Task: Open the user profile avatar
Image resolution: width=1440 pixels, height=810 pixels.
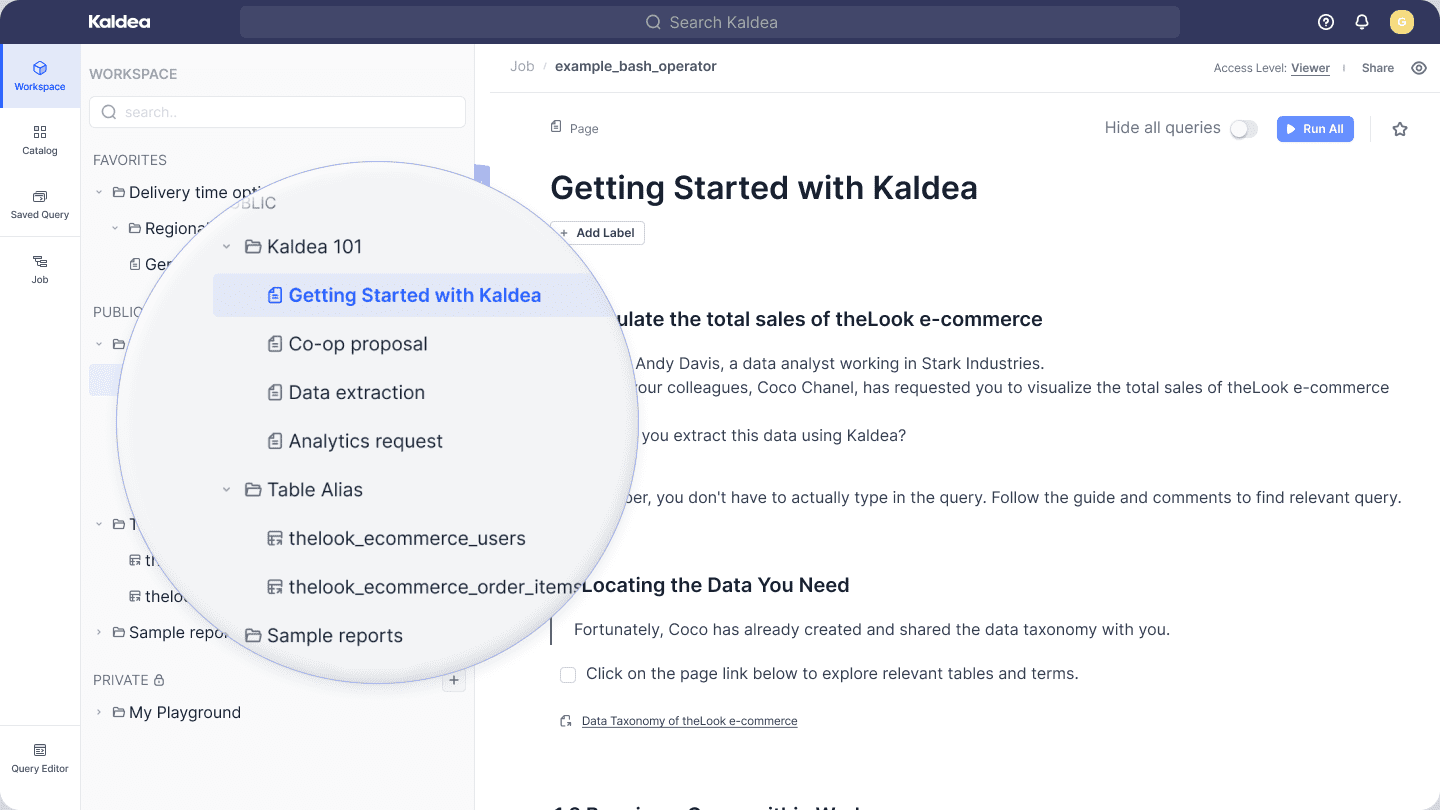Action: pos(1402,22)
